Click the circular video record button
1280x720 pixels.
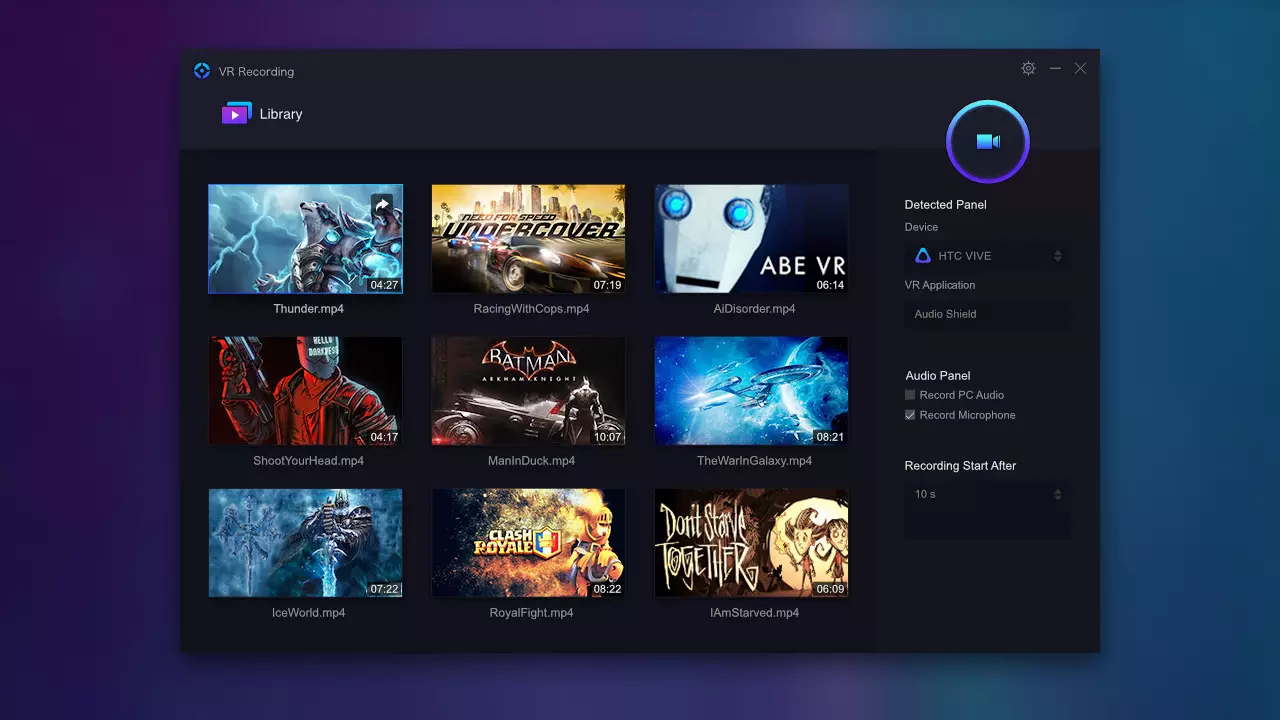coord(987,142)
